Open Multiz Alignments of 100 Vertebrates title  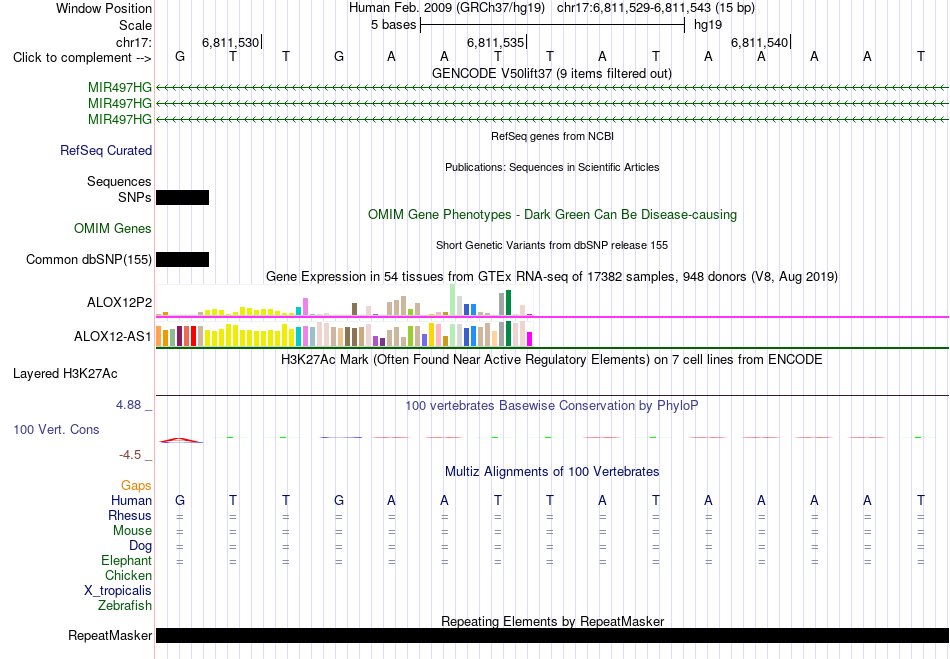coord(552,471)
